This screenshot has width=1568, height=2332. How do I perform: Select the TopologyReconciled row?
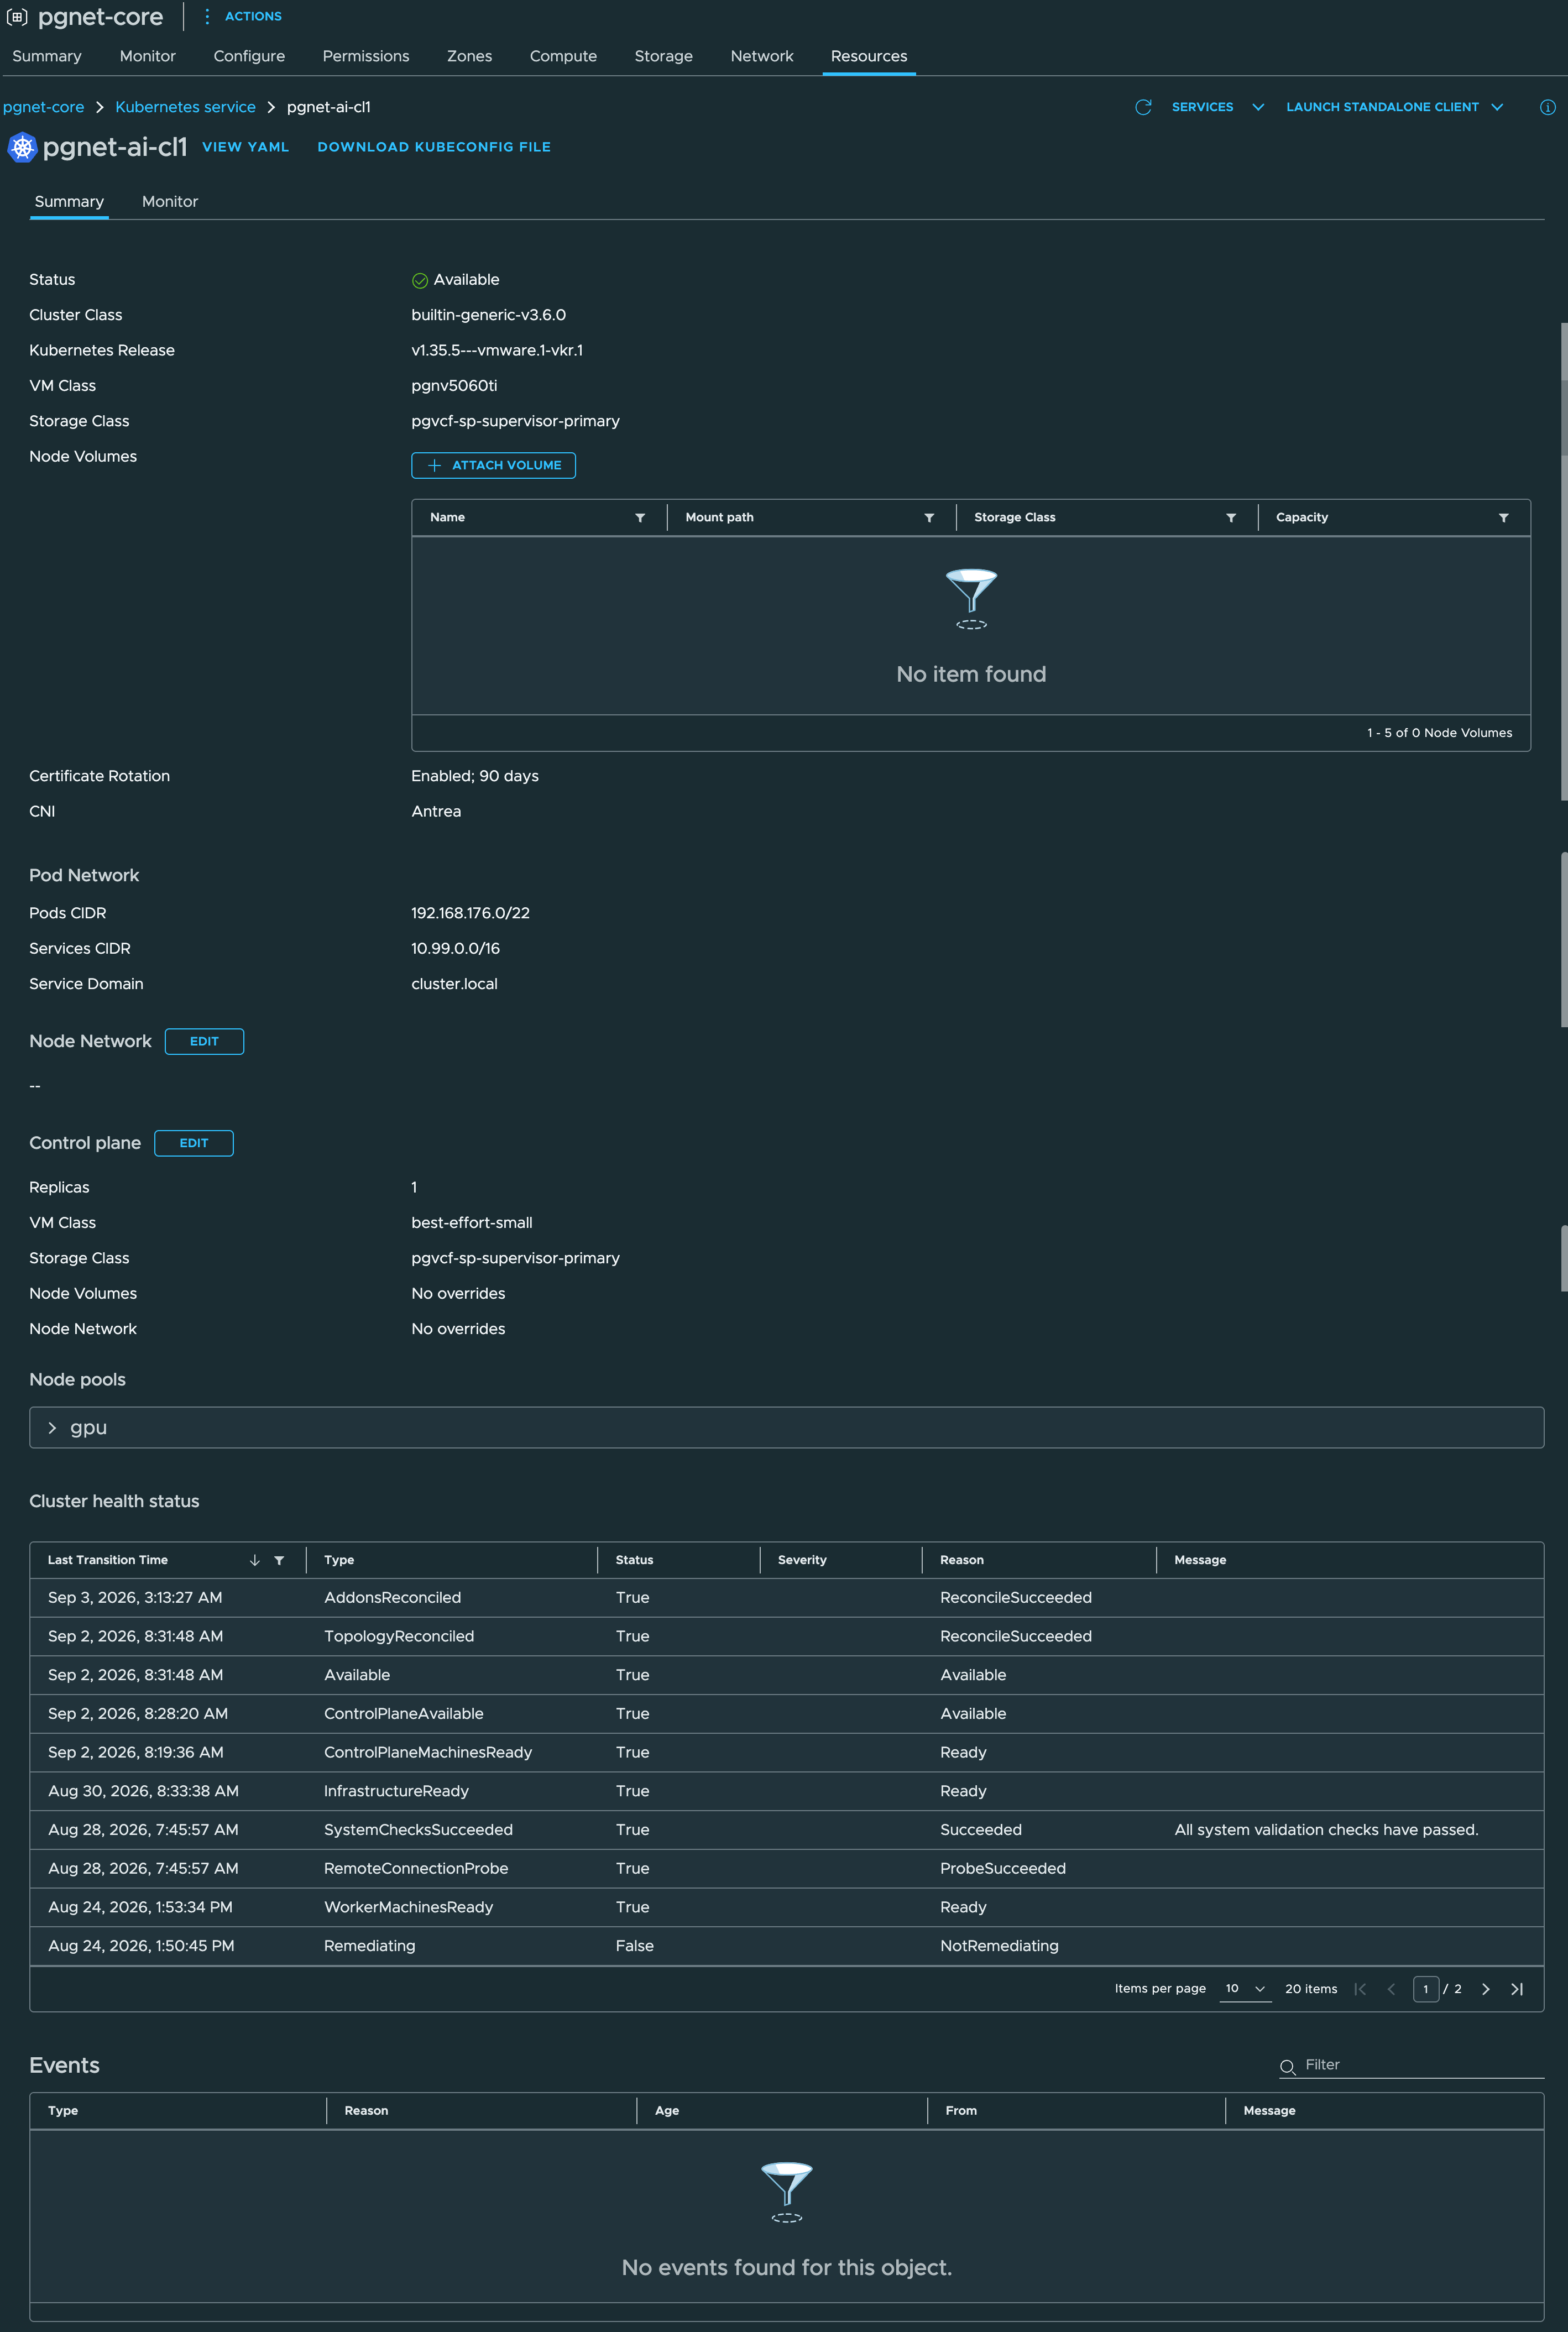tap(786, 1637)
